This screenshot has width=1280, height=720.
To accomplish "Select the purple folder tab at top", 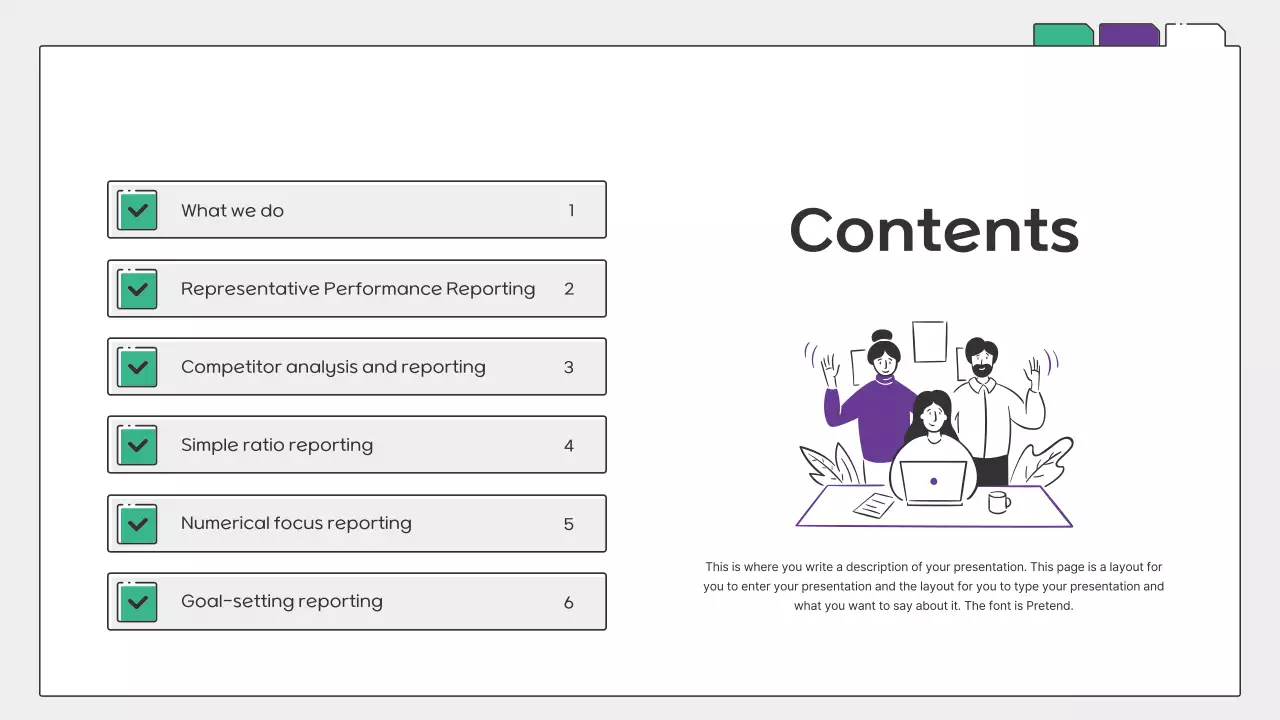I will tap(1128, 33).
